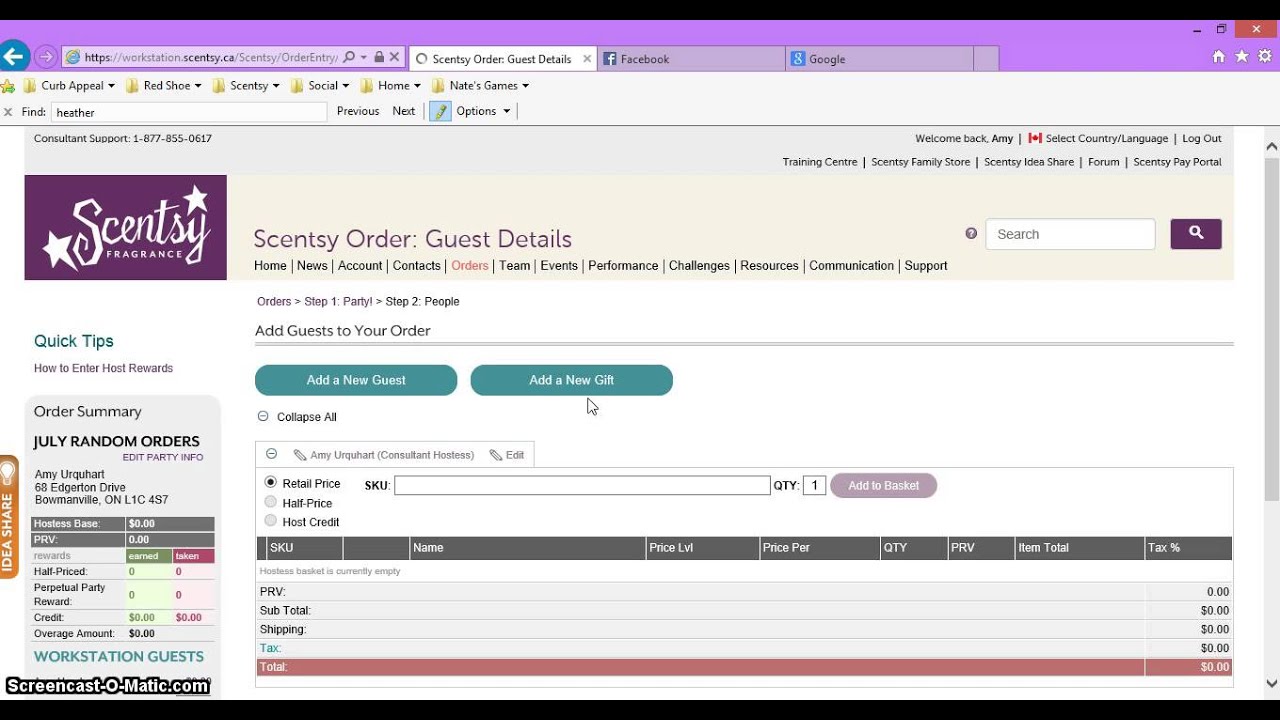
Task: Open the Orders menu item
Action: pyautogui.click(x=470, y=265)
